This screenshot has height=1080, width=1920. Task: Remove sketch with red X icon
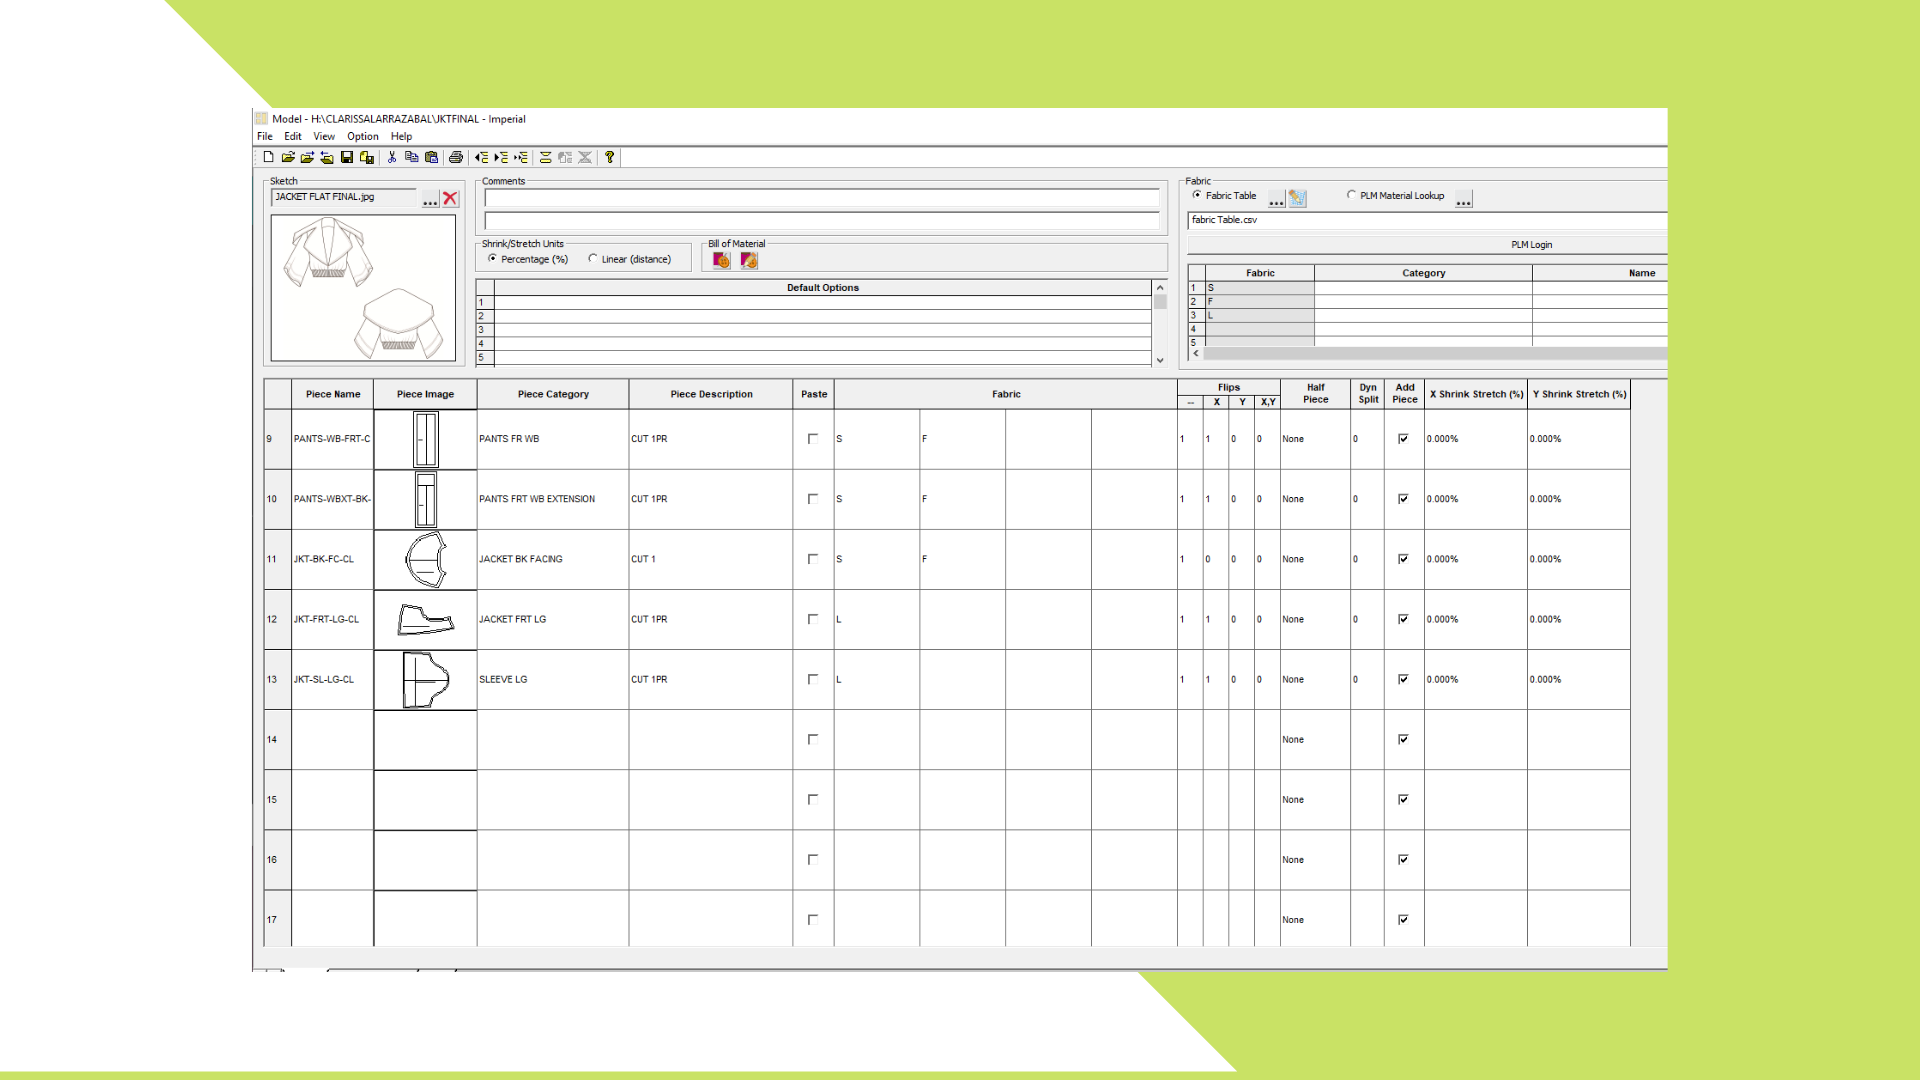point(450,198)
